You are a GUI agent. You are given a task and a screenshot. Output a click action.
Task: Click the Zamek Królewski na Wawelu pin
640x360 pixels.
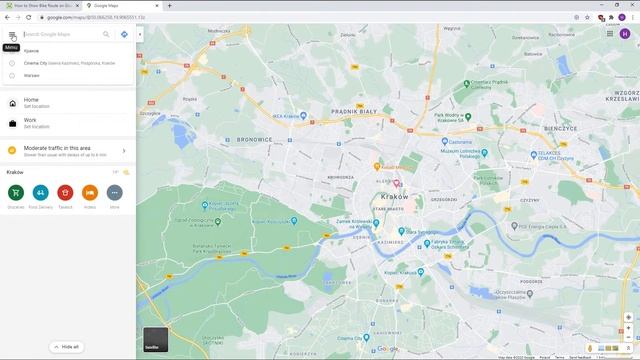coord(376,223)
